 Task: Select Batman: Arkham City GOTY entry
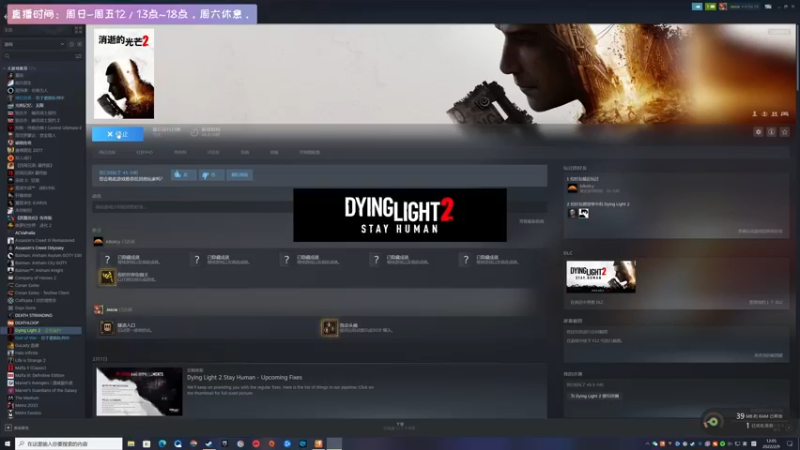pyautogui.click(x=41, y=263)
